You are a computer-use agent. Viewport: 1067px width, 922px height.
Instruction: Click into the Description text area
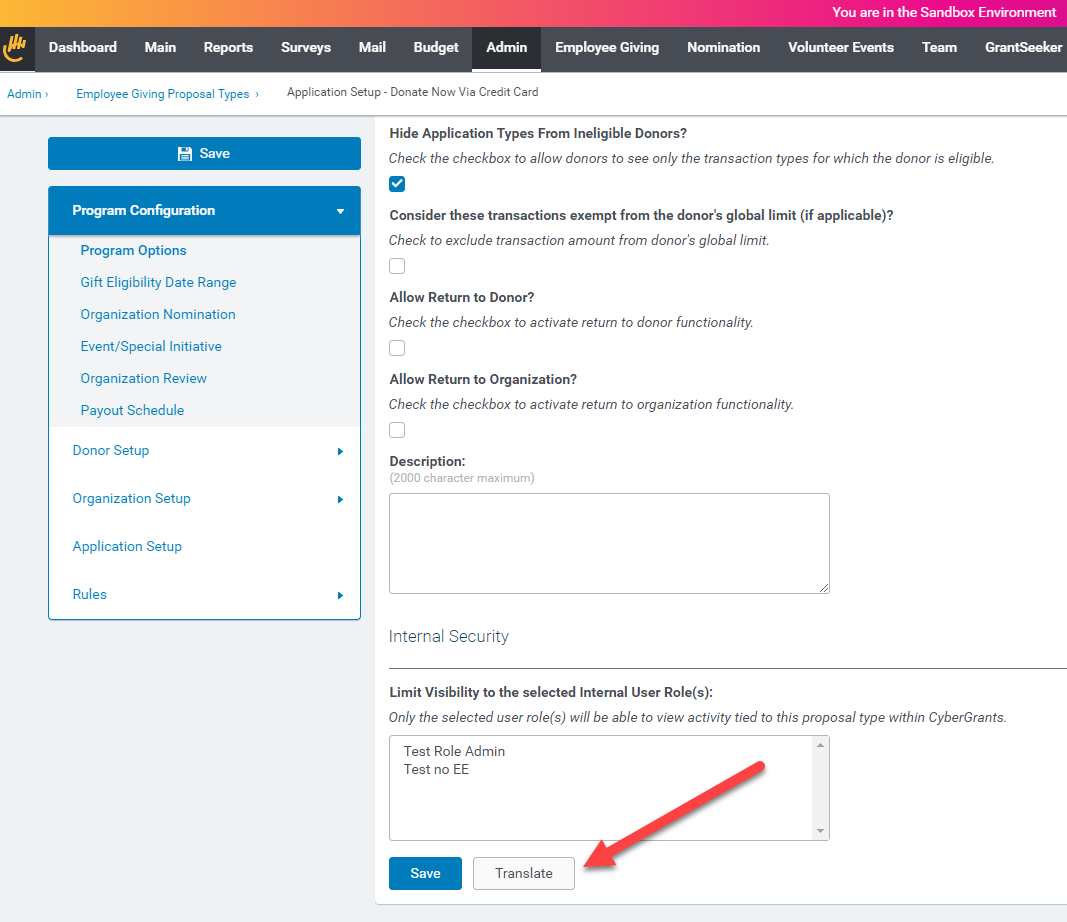609,544
